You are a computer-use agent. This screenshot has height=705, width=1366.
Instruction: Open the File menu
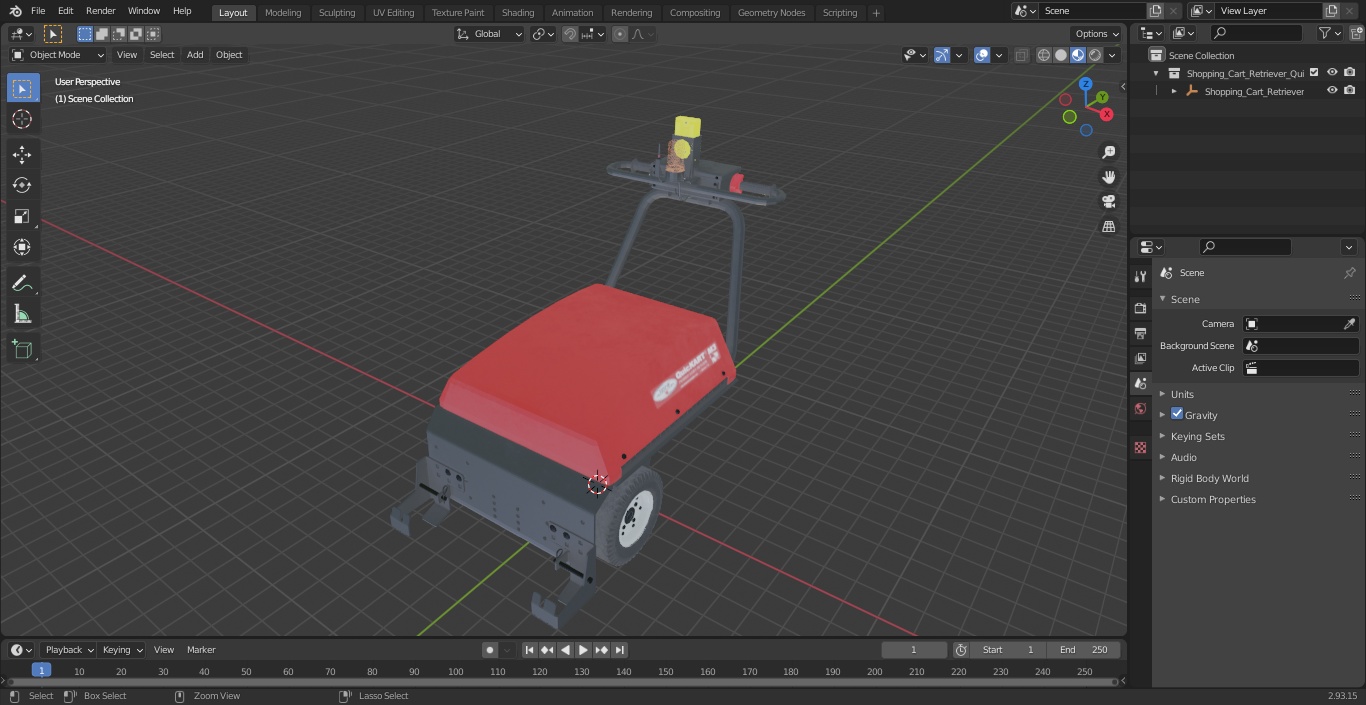[x=38, y=11]
